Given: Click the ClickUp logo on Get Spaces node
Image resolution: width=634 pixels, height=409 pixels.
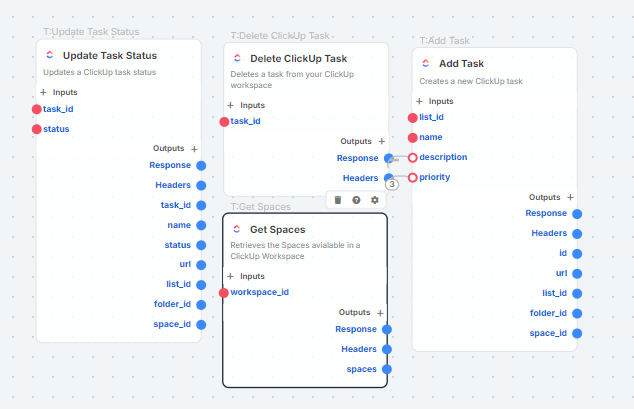Looking at the screenshot, I should [237, 229].
